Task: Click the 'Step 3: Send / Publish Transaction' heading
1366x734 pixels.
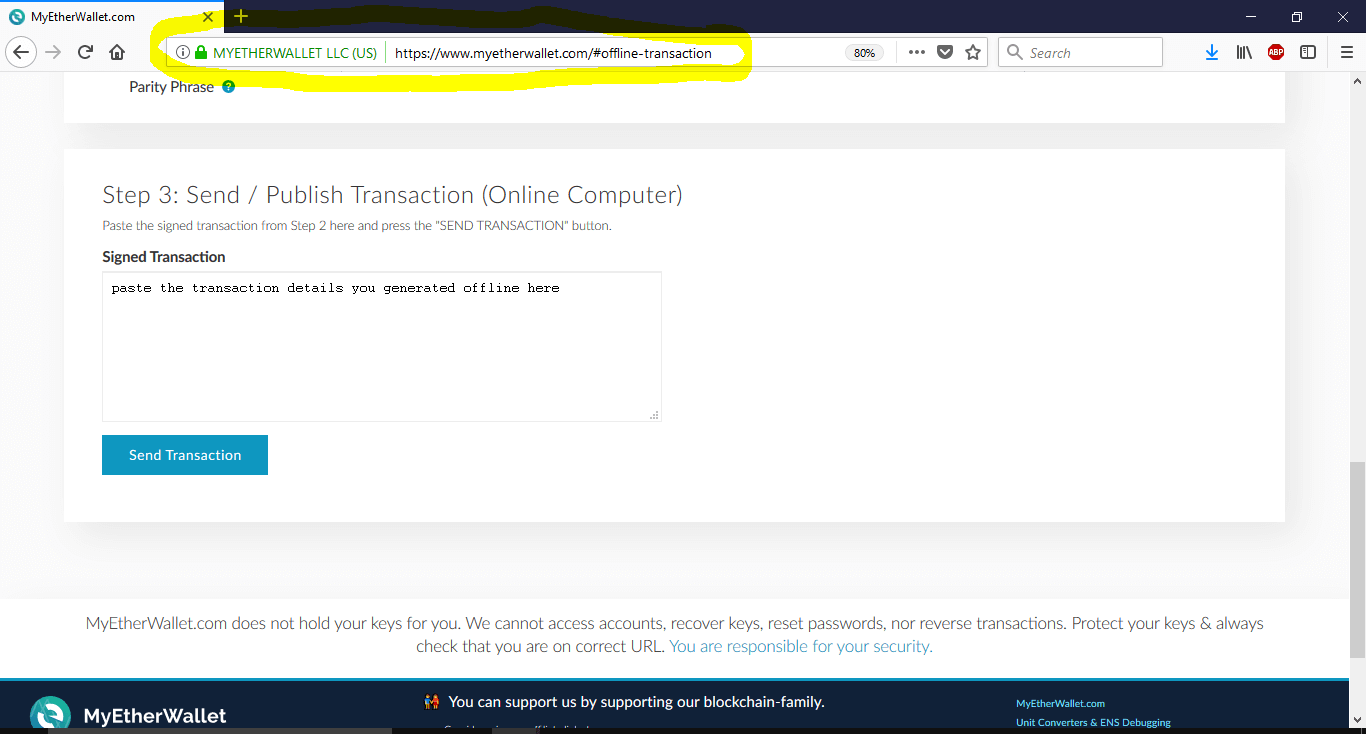Action: [x=392, y=195]
